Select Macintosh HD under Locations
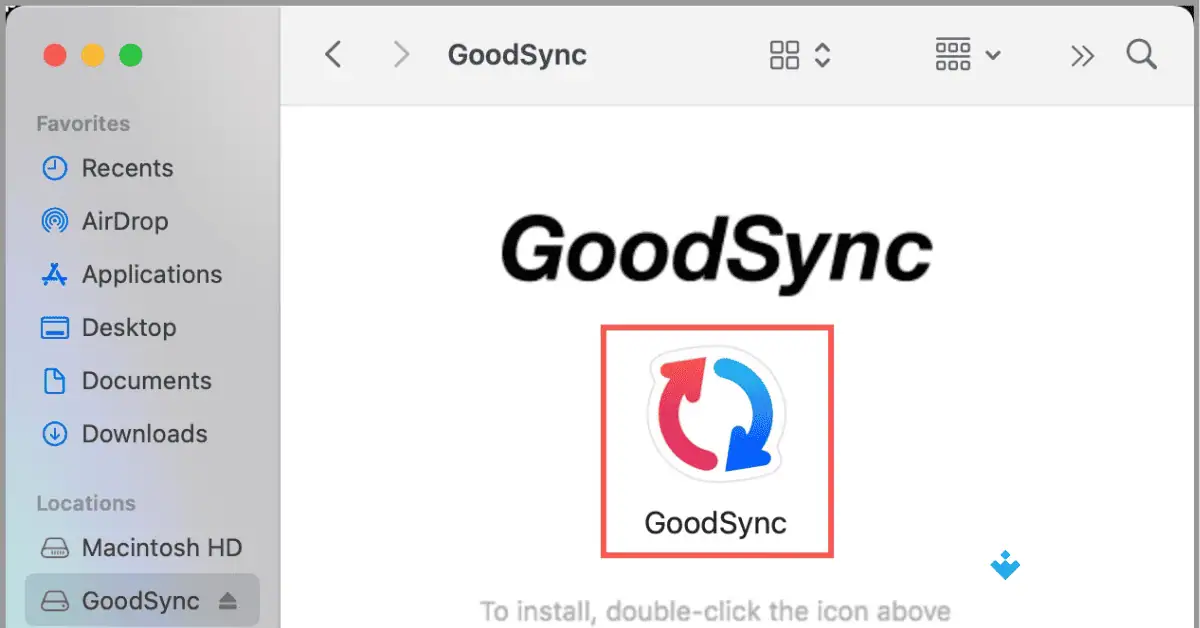The image size is (1200, 628). pos(161,548)
